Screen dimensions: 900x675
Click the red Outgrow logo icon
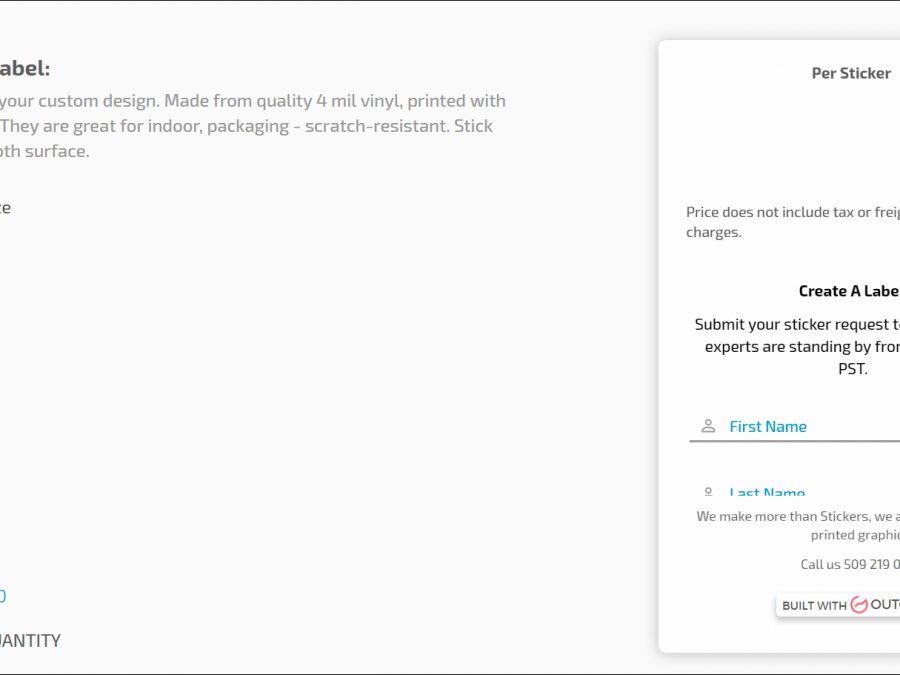pos(858,605)
